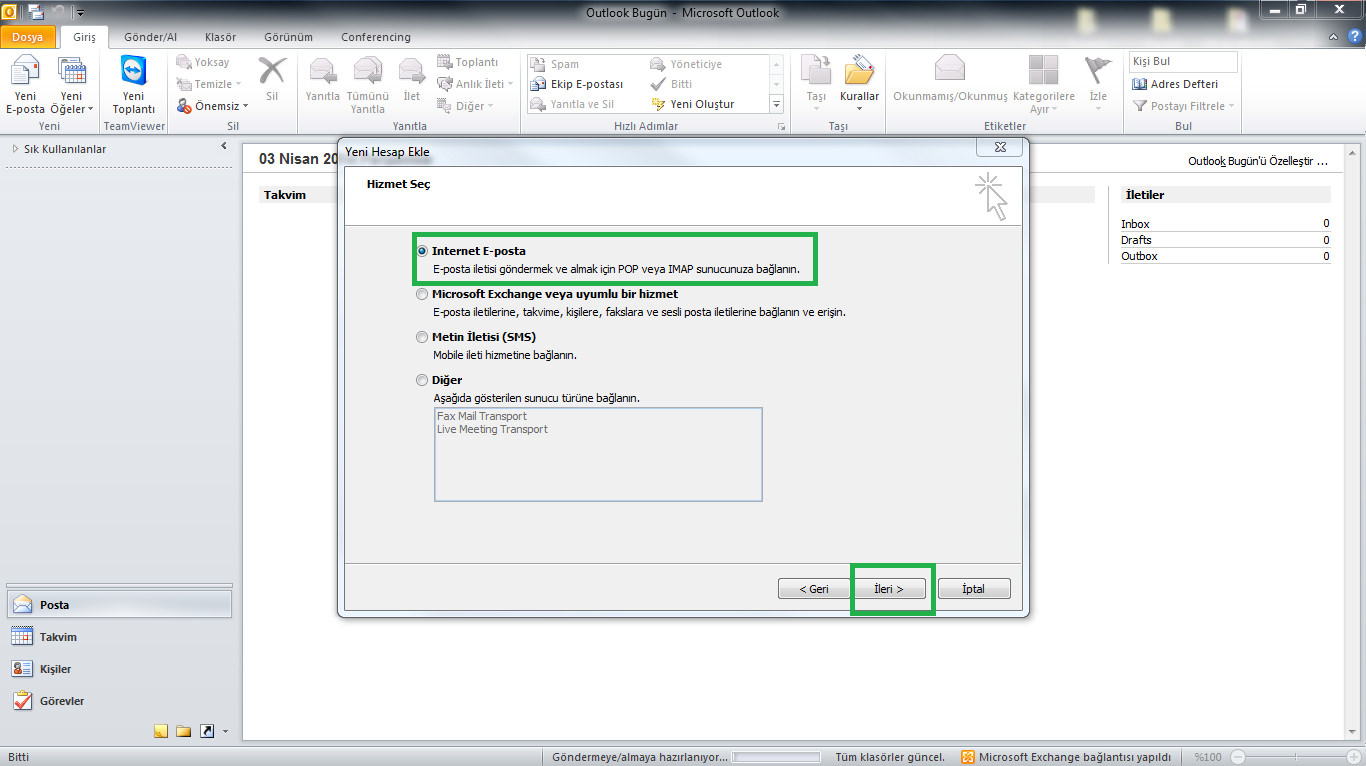Collapse the Sık Kullanılanlar pane
The image size is (1366, 766).
223,145
